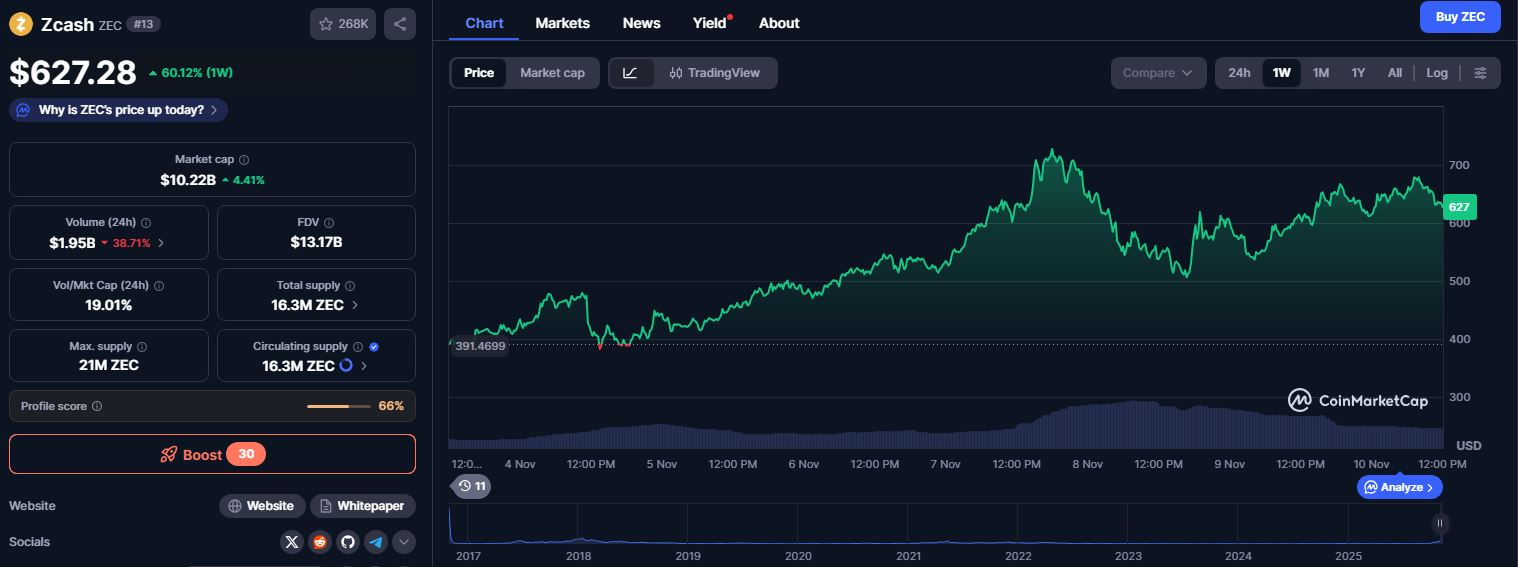Select the Market cap toggle option

pyautogui.click(x=552, y=73)
